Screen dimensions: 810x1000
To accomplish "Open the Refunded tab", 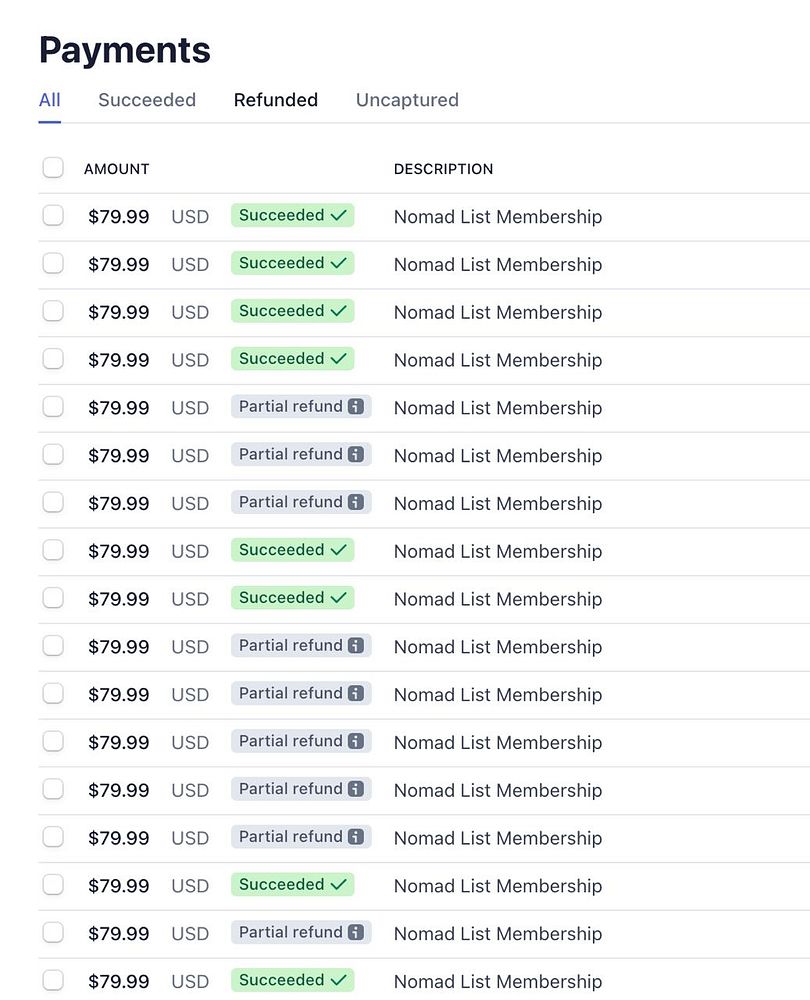I will 276,100.
